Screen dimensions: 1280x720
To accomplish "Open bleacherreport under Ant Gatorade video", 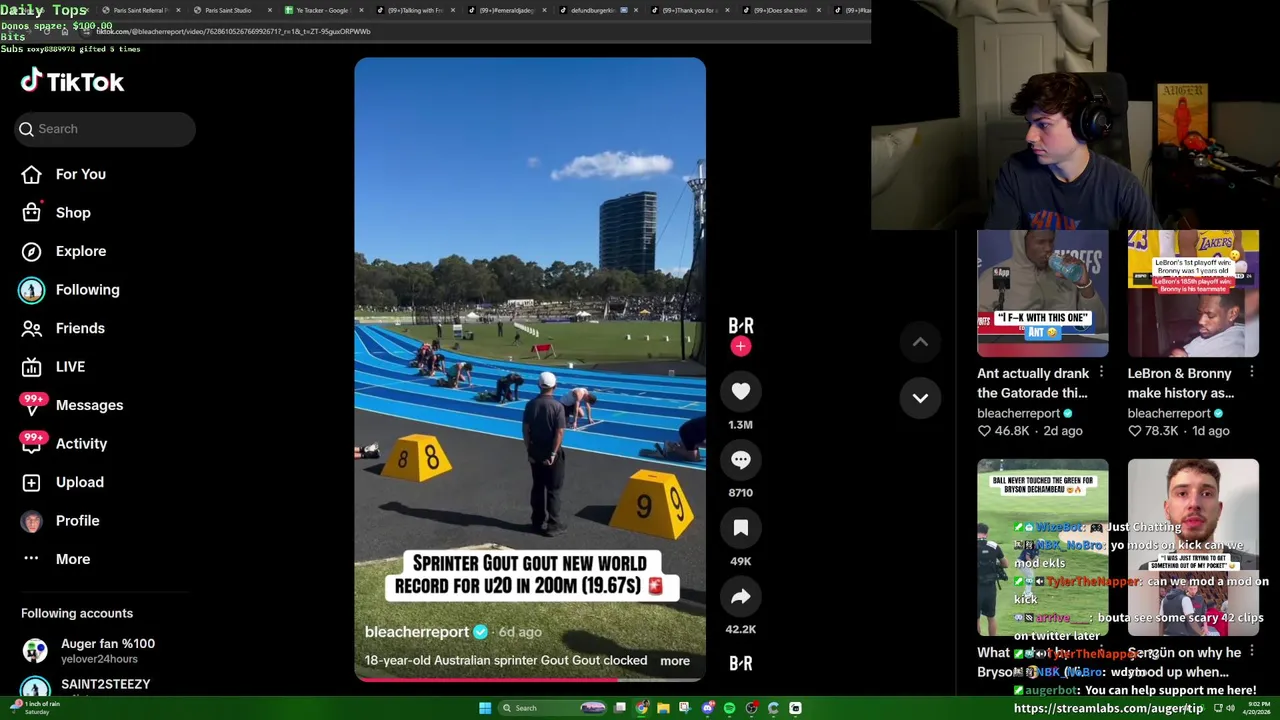I will click(x=1018, y=413).
